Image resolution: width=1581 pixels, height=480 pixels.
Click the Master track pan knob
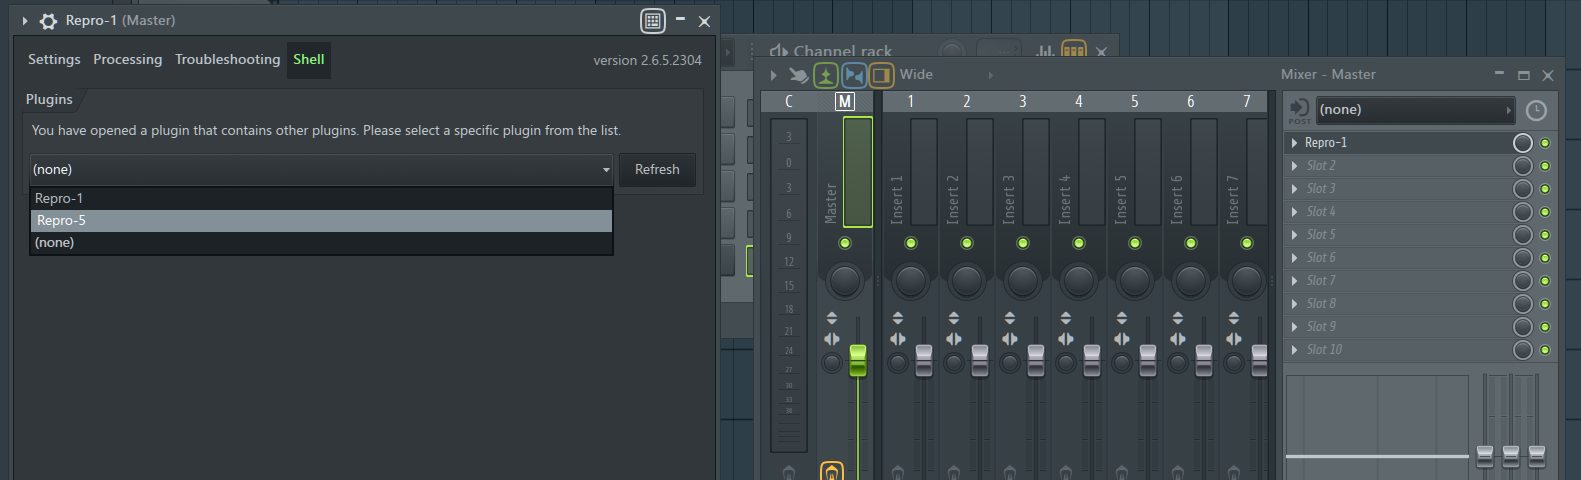coord(845,281)
